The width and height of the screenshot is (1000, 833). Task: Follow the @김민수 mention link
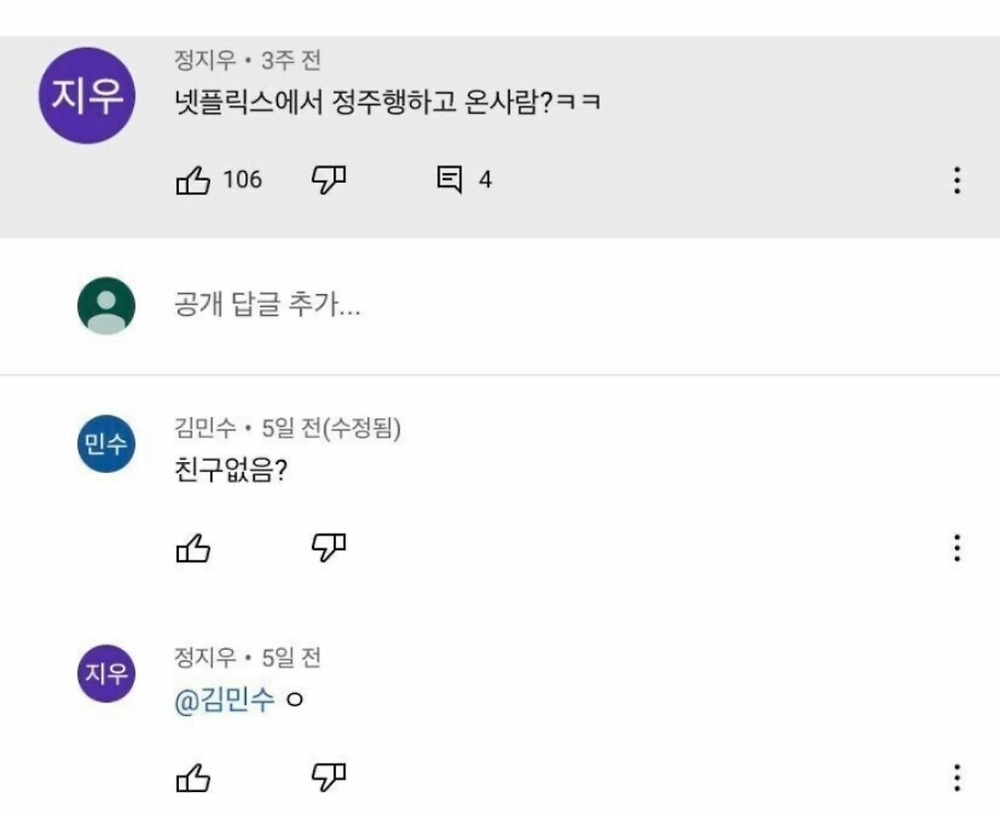click(x=224, y=700)
